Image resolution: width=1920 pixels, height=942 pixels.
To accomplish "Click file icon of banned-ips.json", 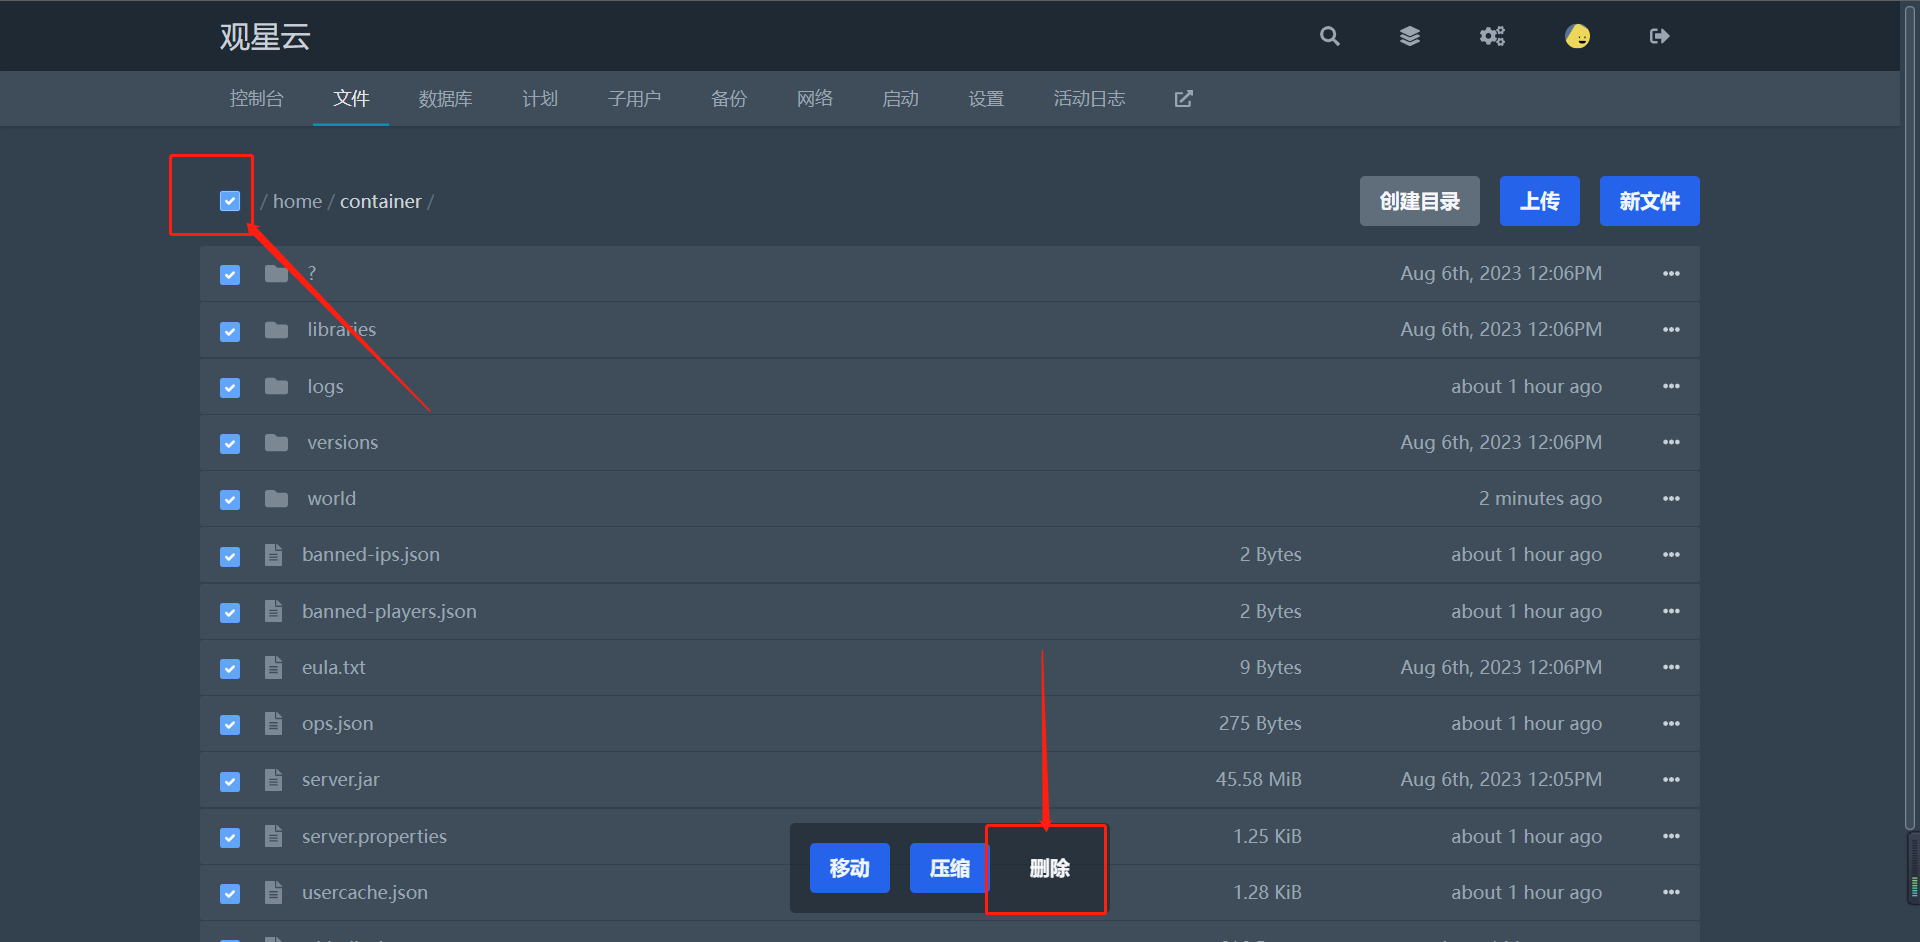I will [273, 555].
